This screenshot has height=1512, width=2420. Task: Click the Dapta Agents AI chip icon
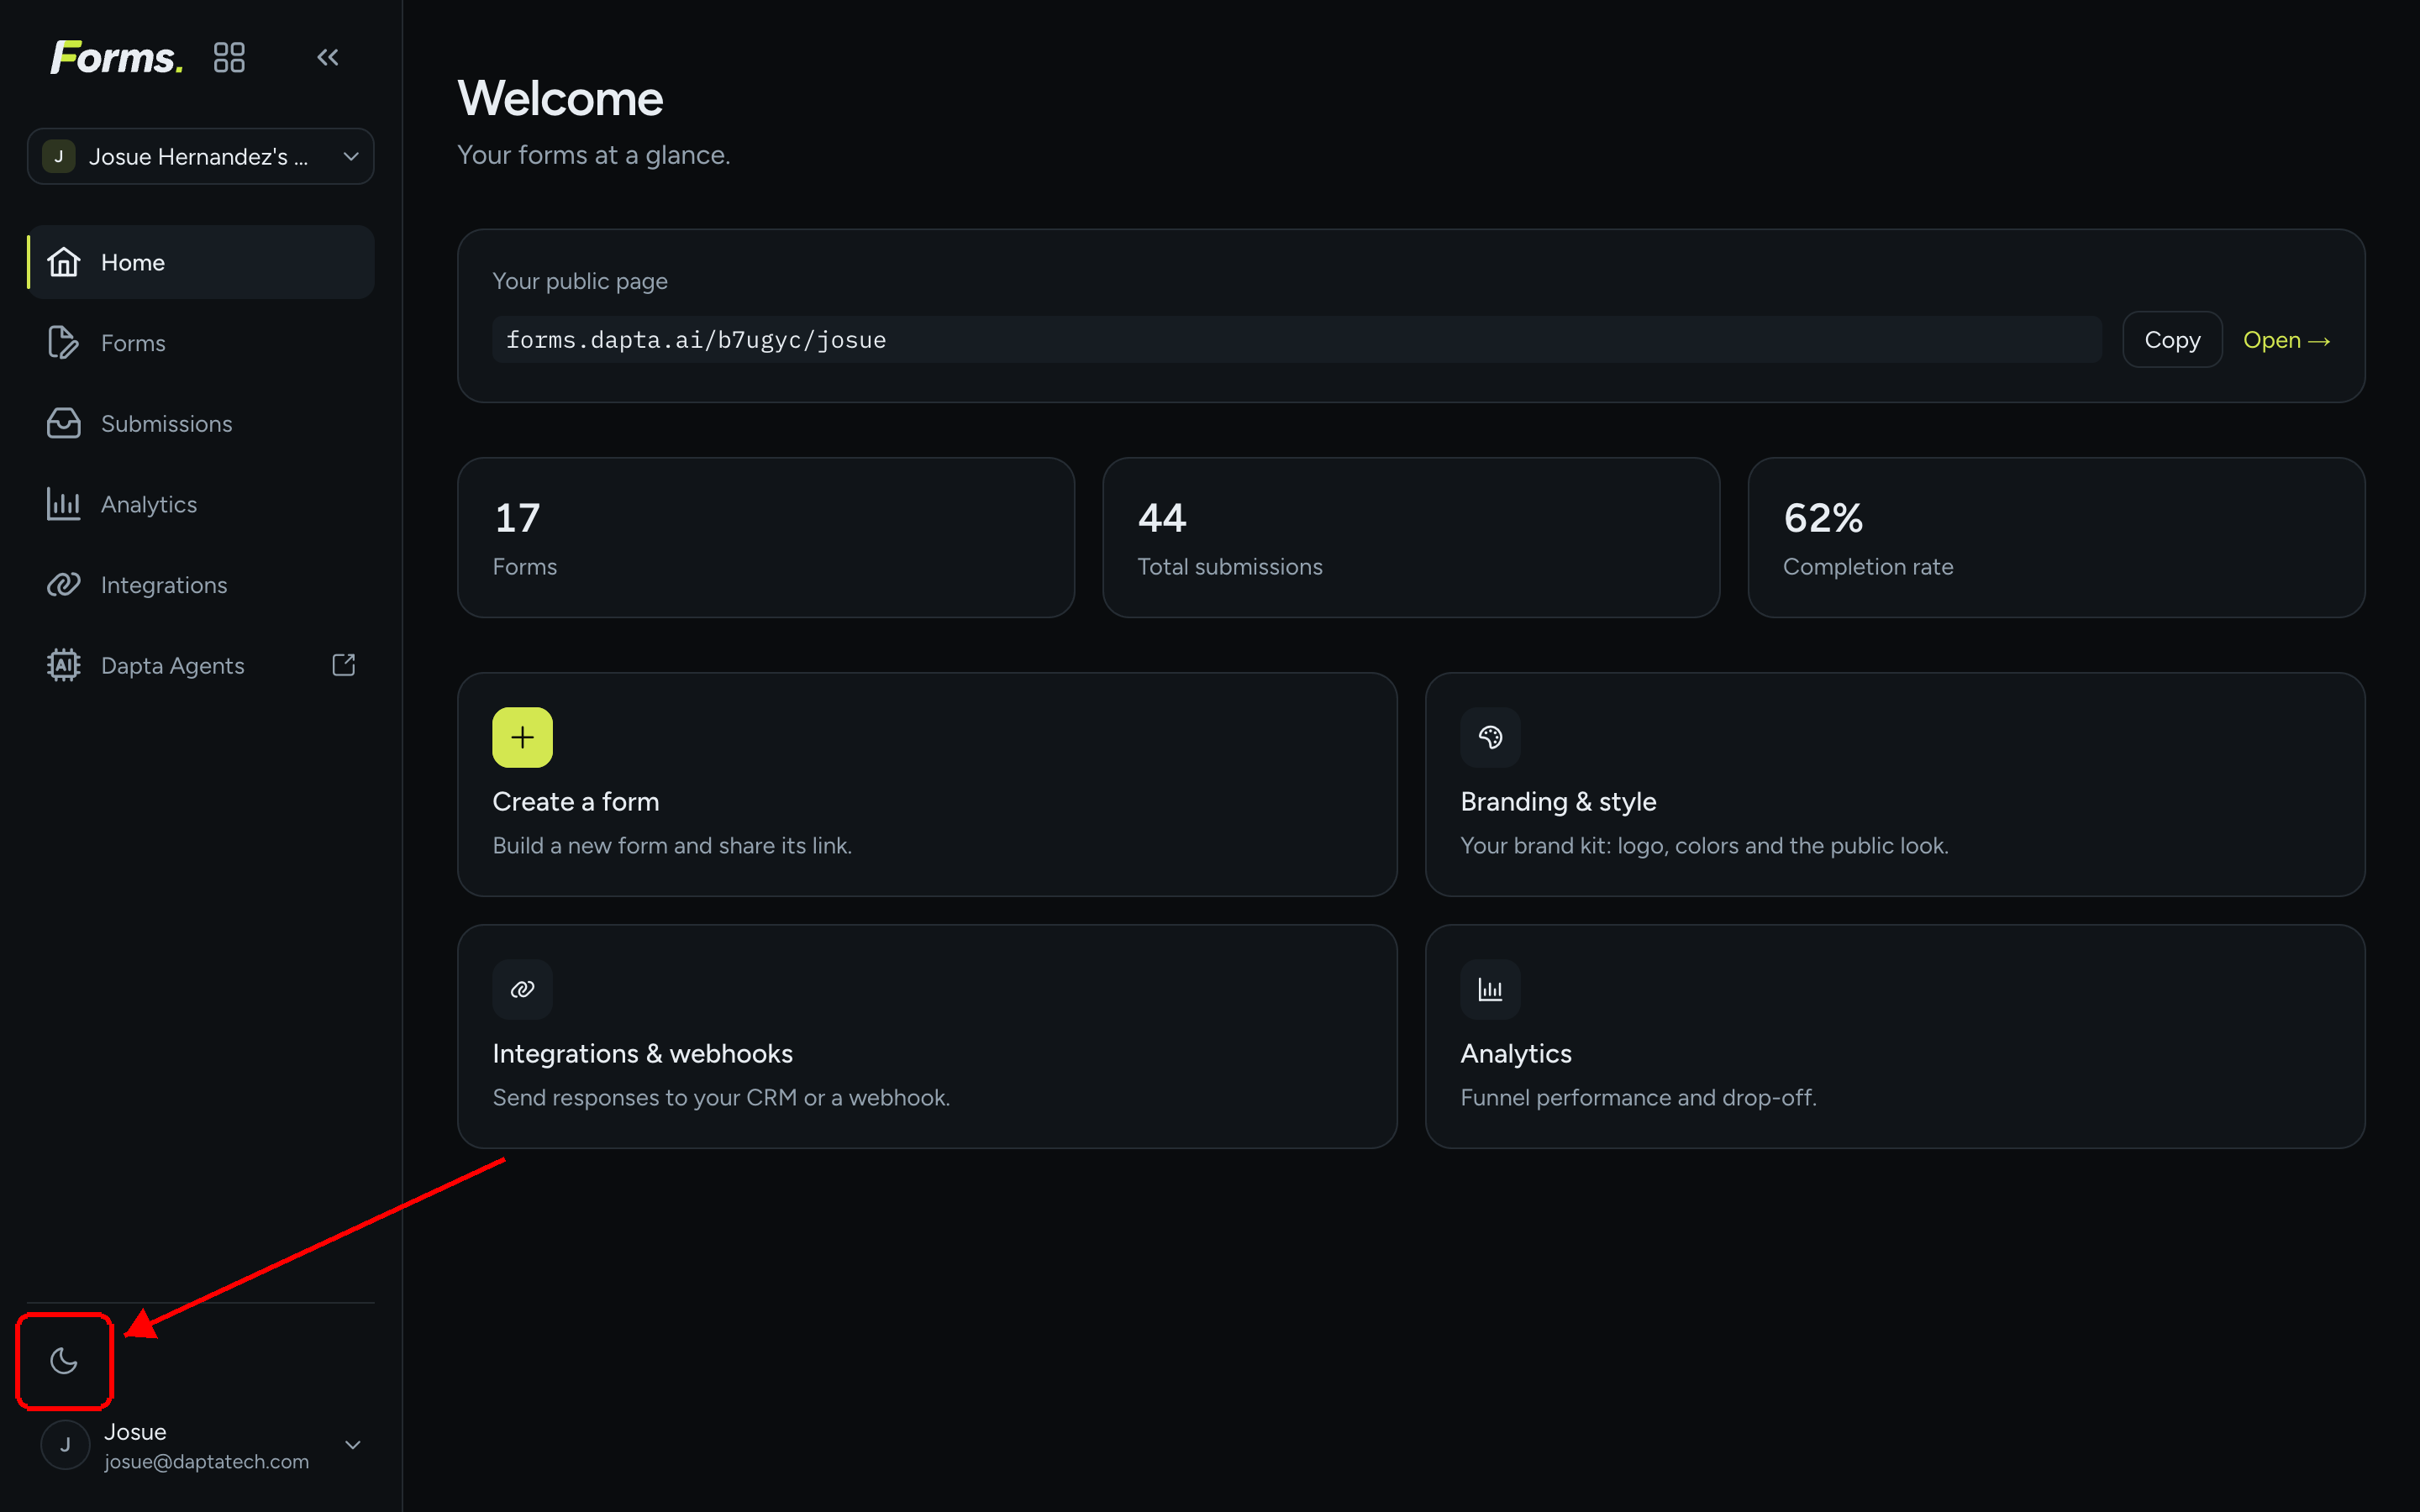[64, 665]
